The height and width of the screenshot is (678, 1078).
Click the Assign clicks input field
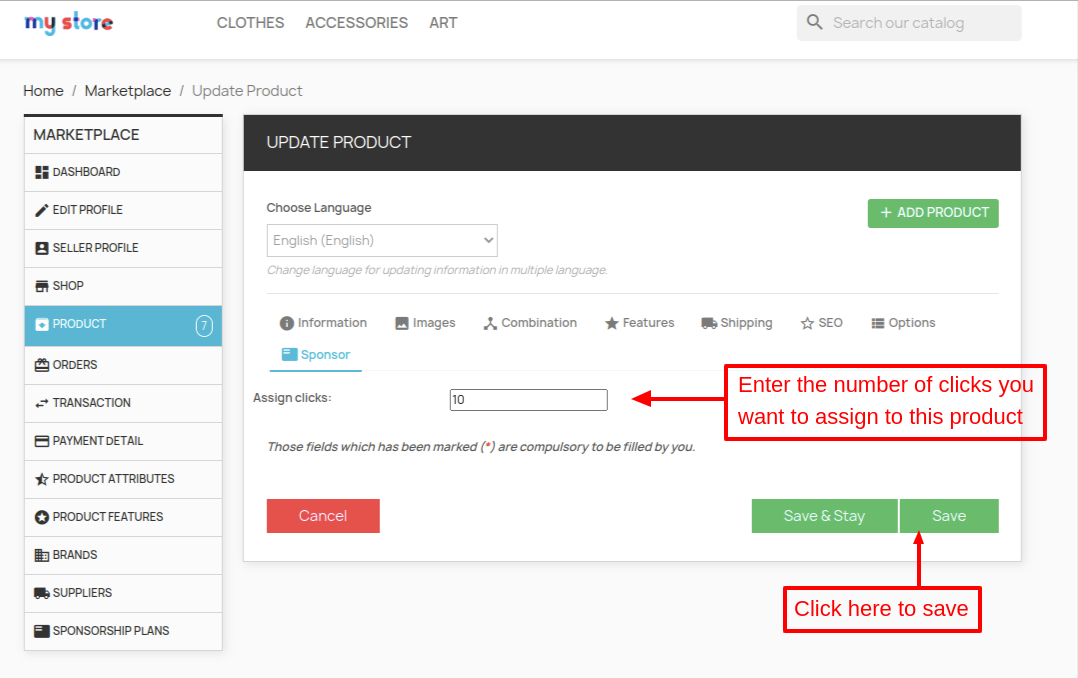point(528,400)
